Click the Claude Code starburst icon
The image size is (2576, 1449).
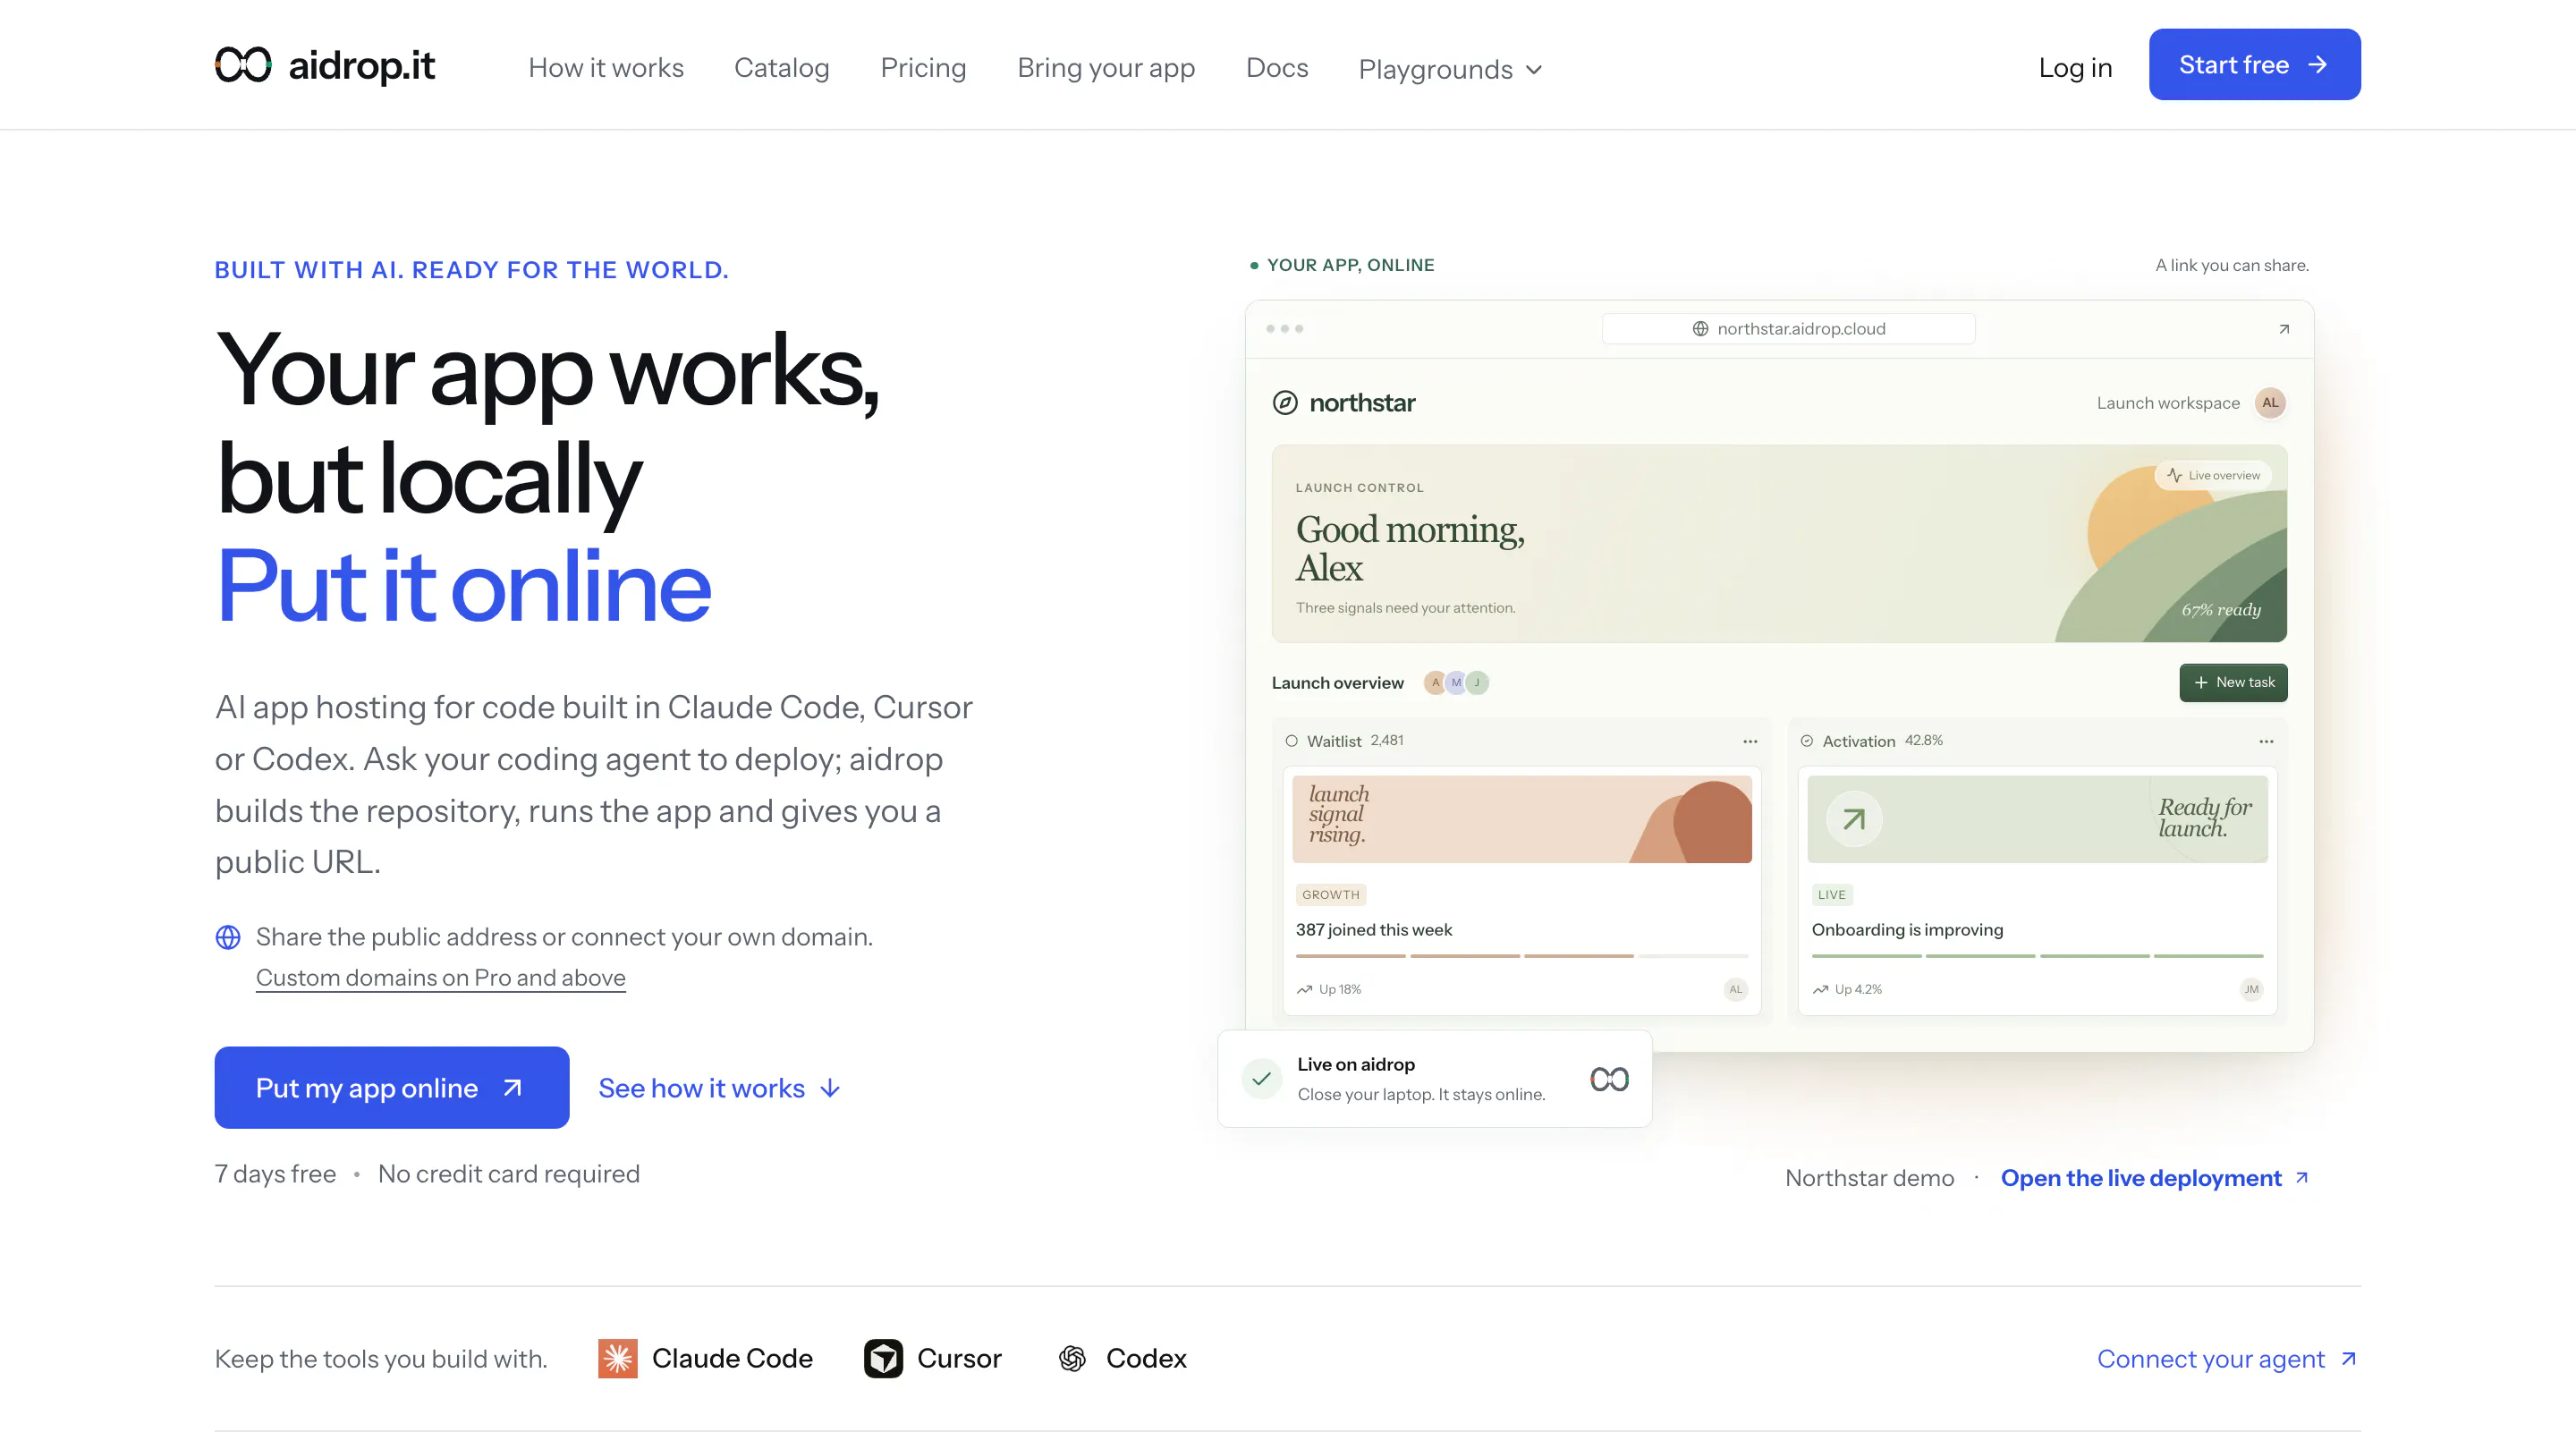click(618, 1358)
